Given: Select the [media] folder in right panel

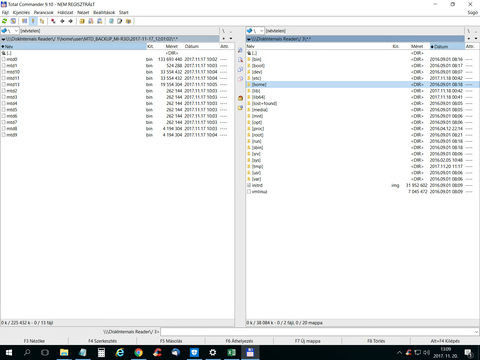Looking at the screenshot, I should coord(363,110).
